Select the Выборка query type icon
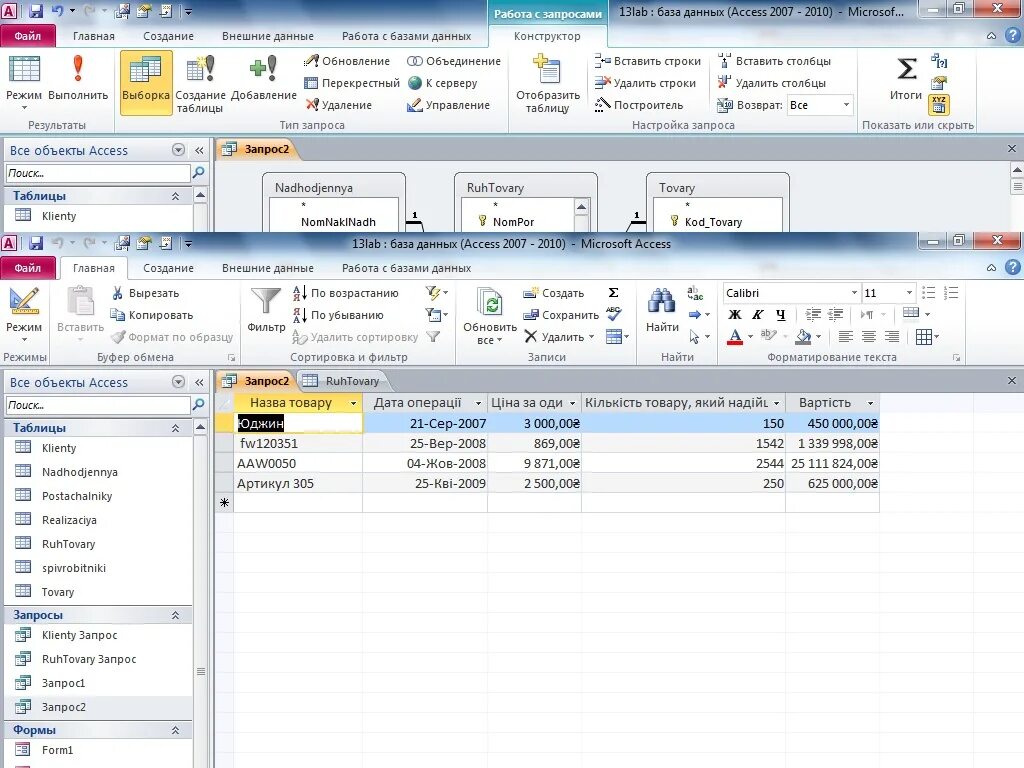The height and width of the screenshot is (768, 1024). pos(146,82)
